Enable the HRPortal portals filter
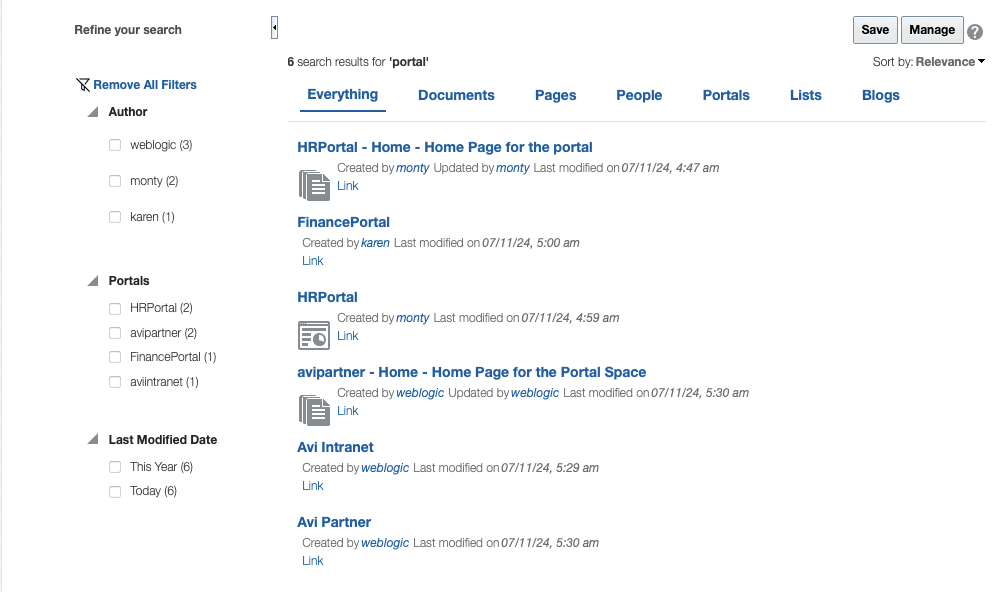 [x=115, y=308]
